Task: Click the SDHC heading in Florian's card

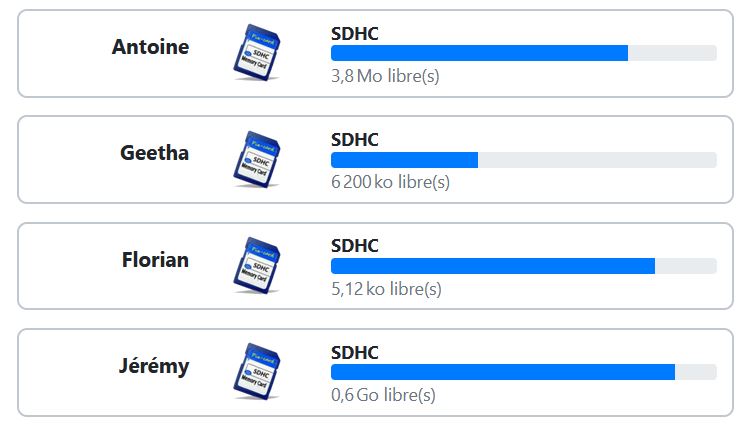Action: point(354,246)
